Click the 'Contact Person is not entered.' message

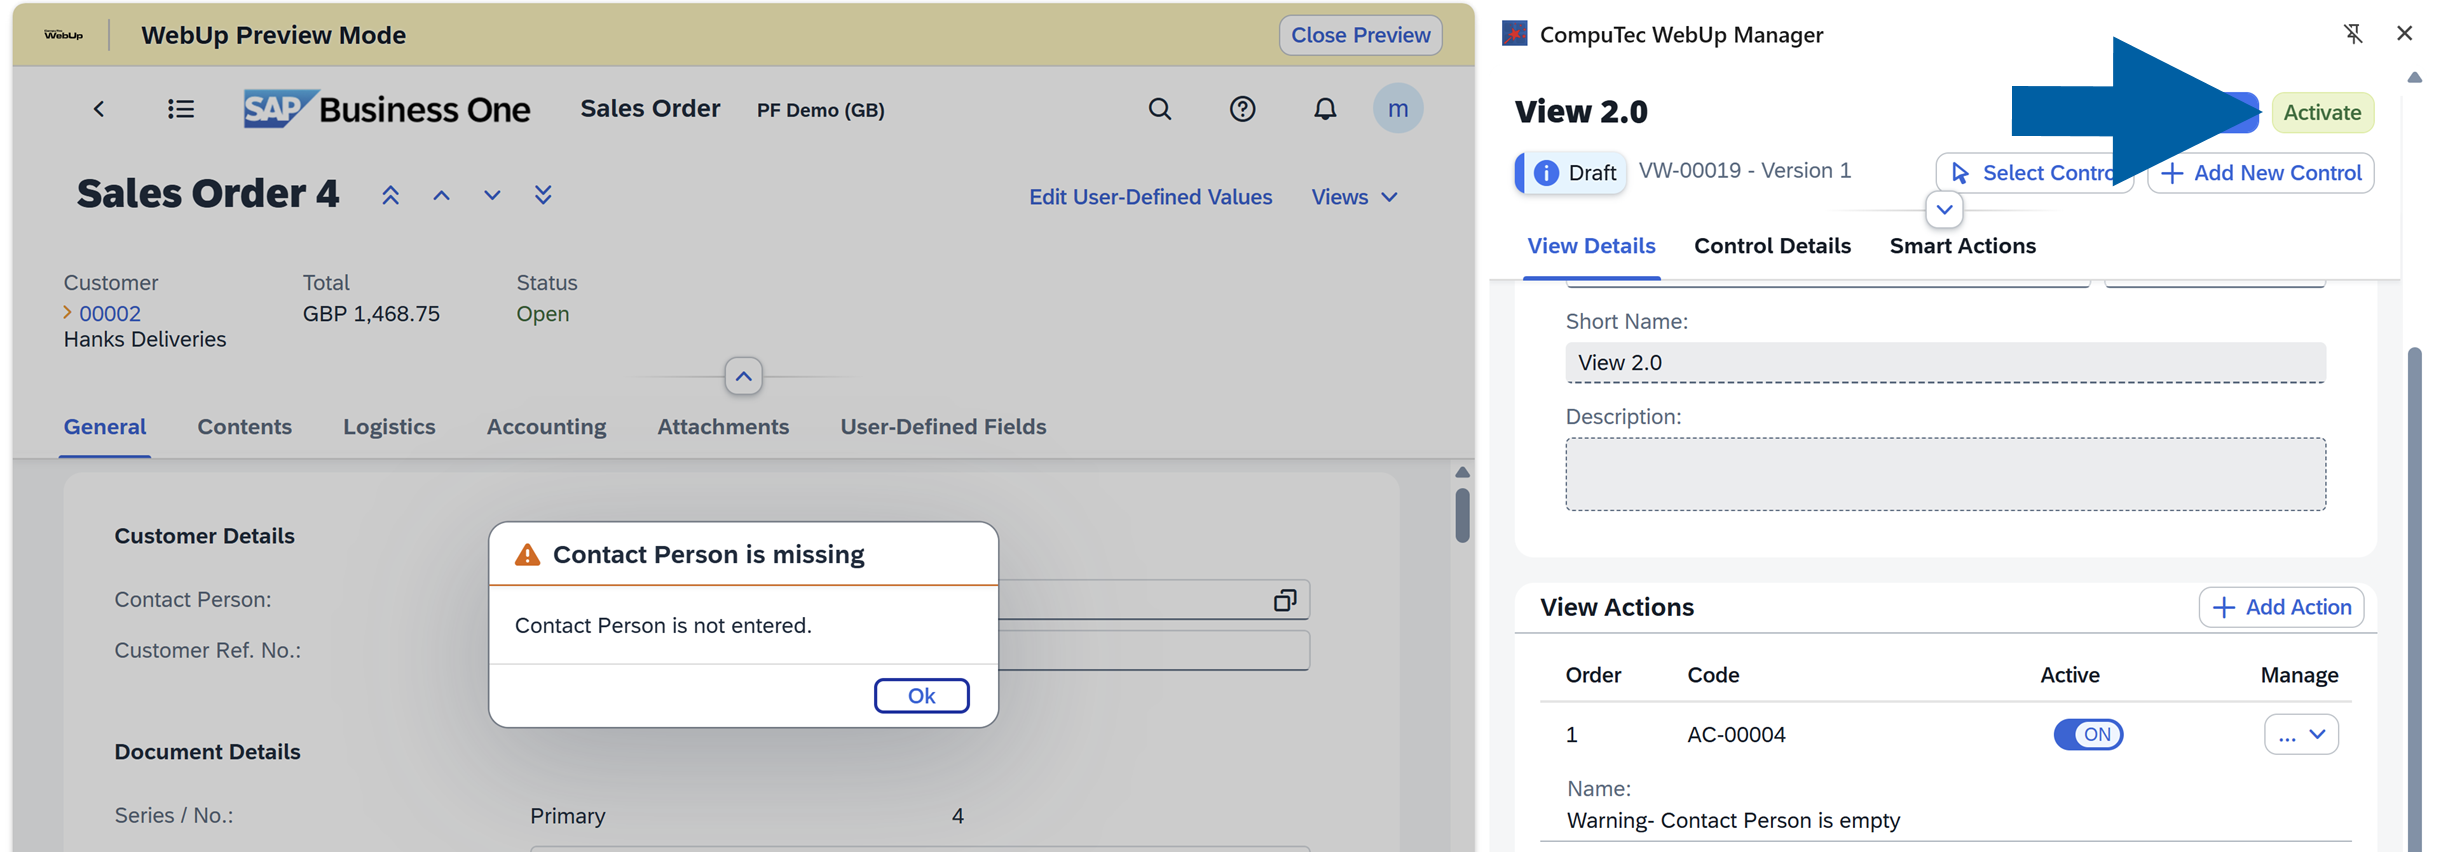tap(663, 626)
